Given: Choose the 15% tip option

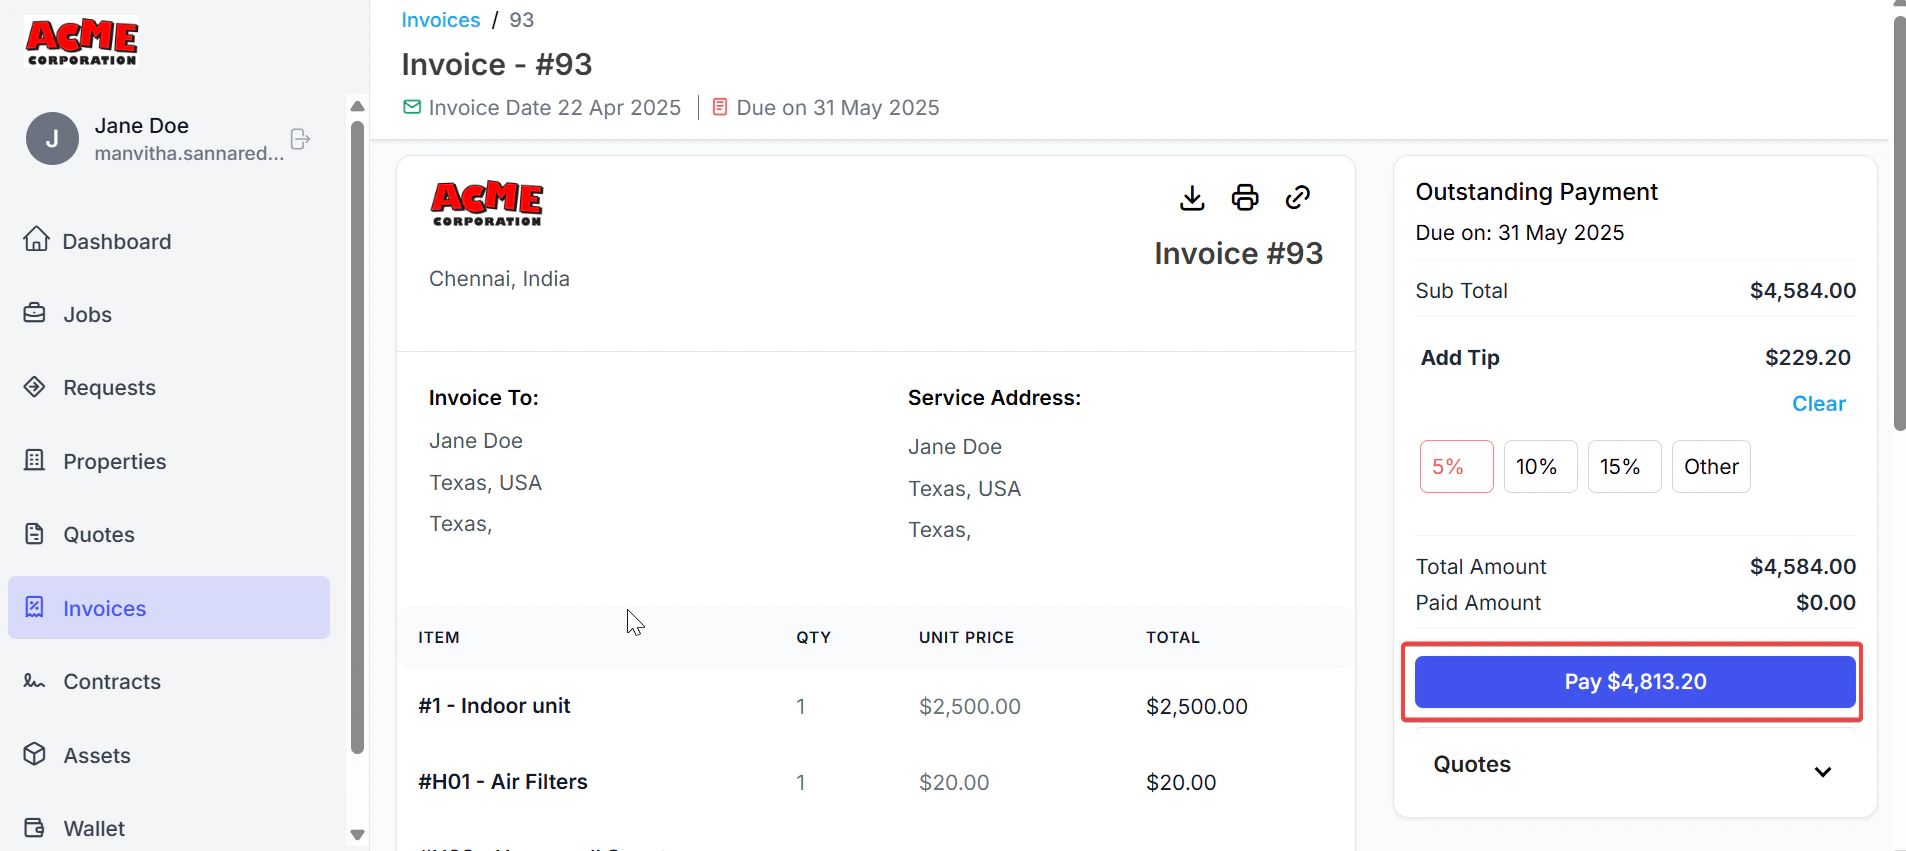Looking at the screenshot, I should 1624,466.
